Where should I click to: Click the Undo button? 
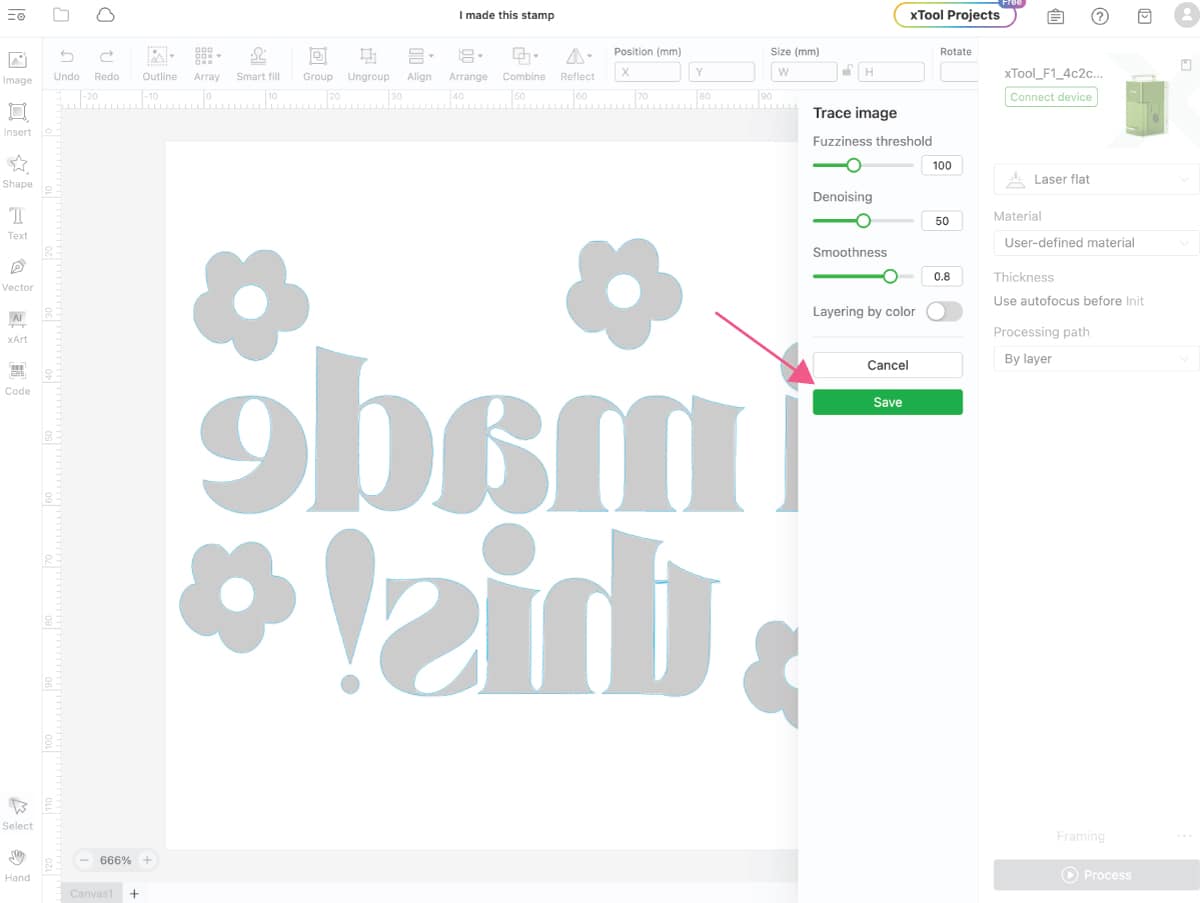tap(66, 62)
